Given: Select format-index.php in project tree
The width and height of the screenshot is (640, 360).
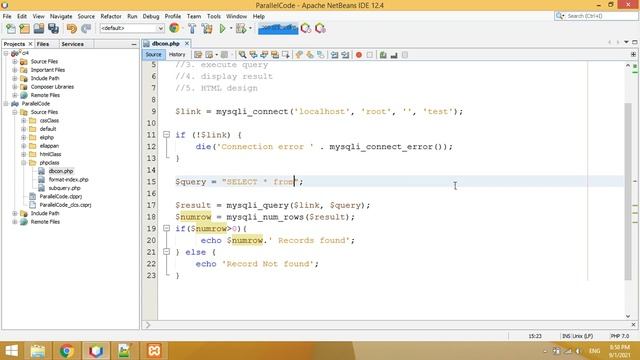Looking at the screenshot, I should click(x=68, y=180).
